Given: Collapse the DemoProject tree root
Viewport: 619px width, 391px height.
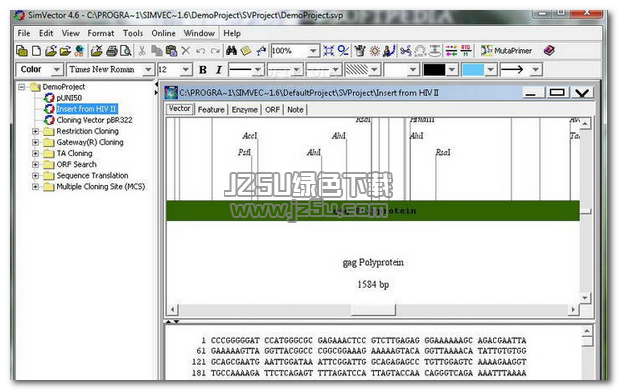Looking at the screenshot, I should [22, 87].
